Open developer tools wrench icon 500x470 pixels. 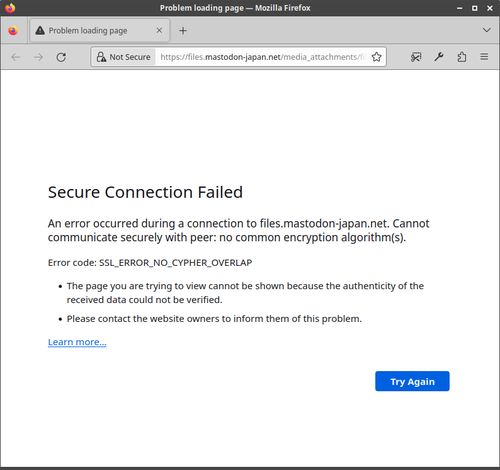coord(439,57)
